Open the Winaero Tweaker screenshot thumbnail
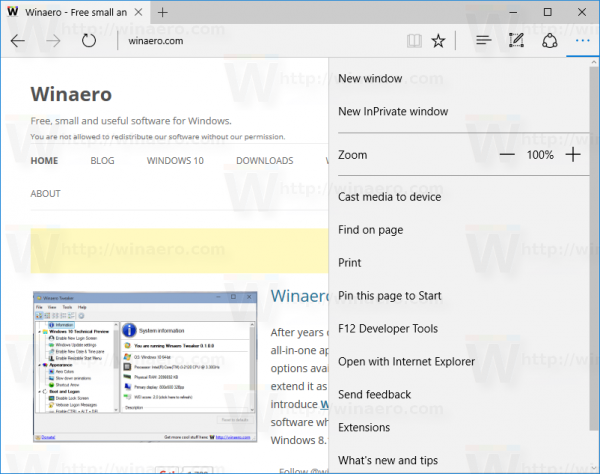The height and width of the screenshot is (474, 600). coord(145,367)
